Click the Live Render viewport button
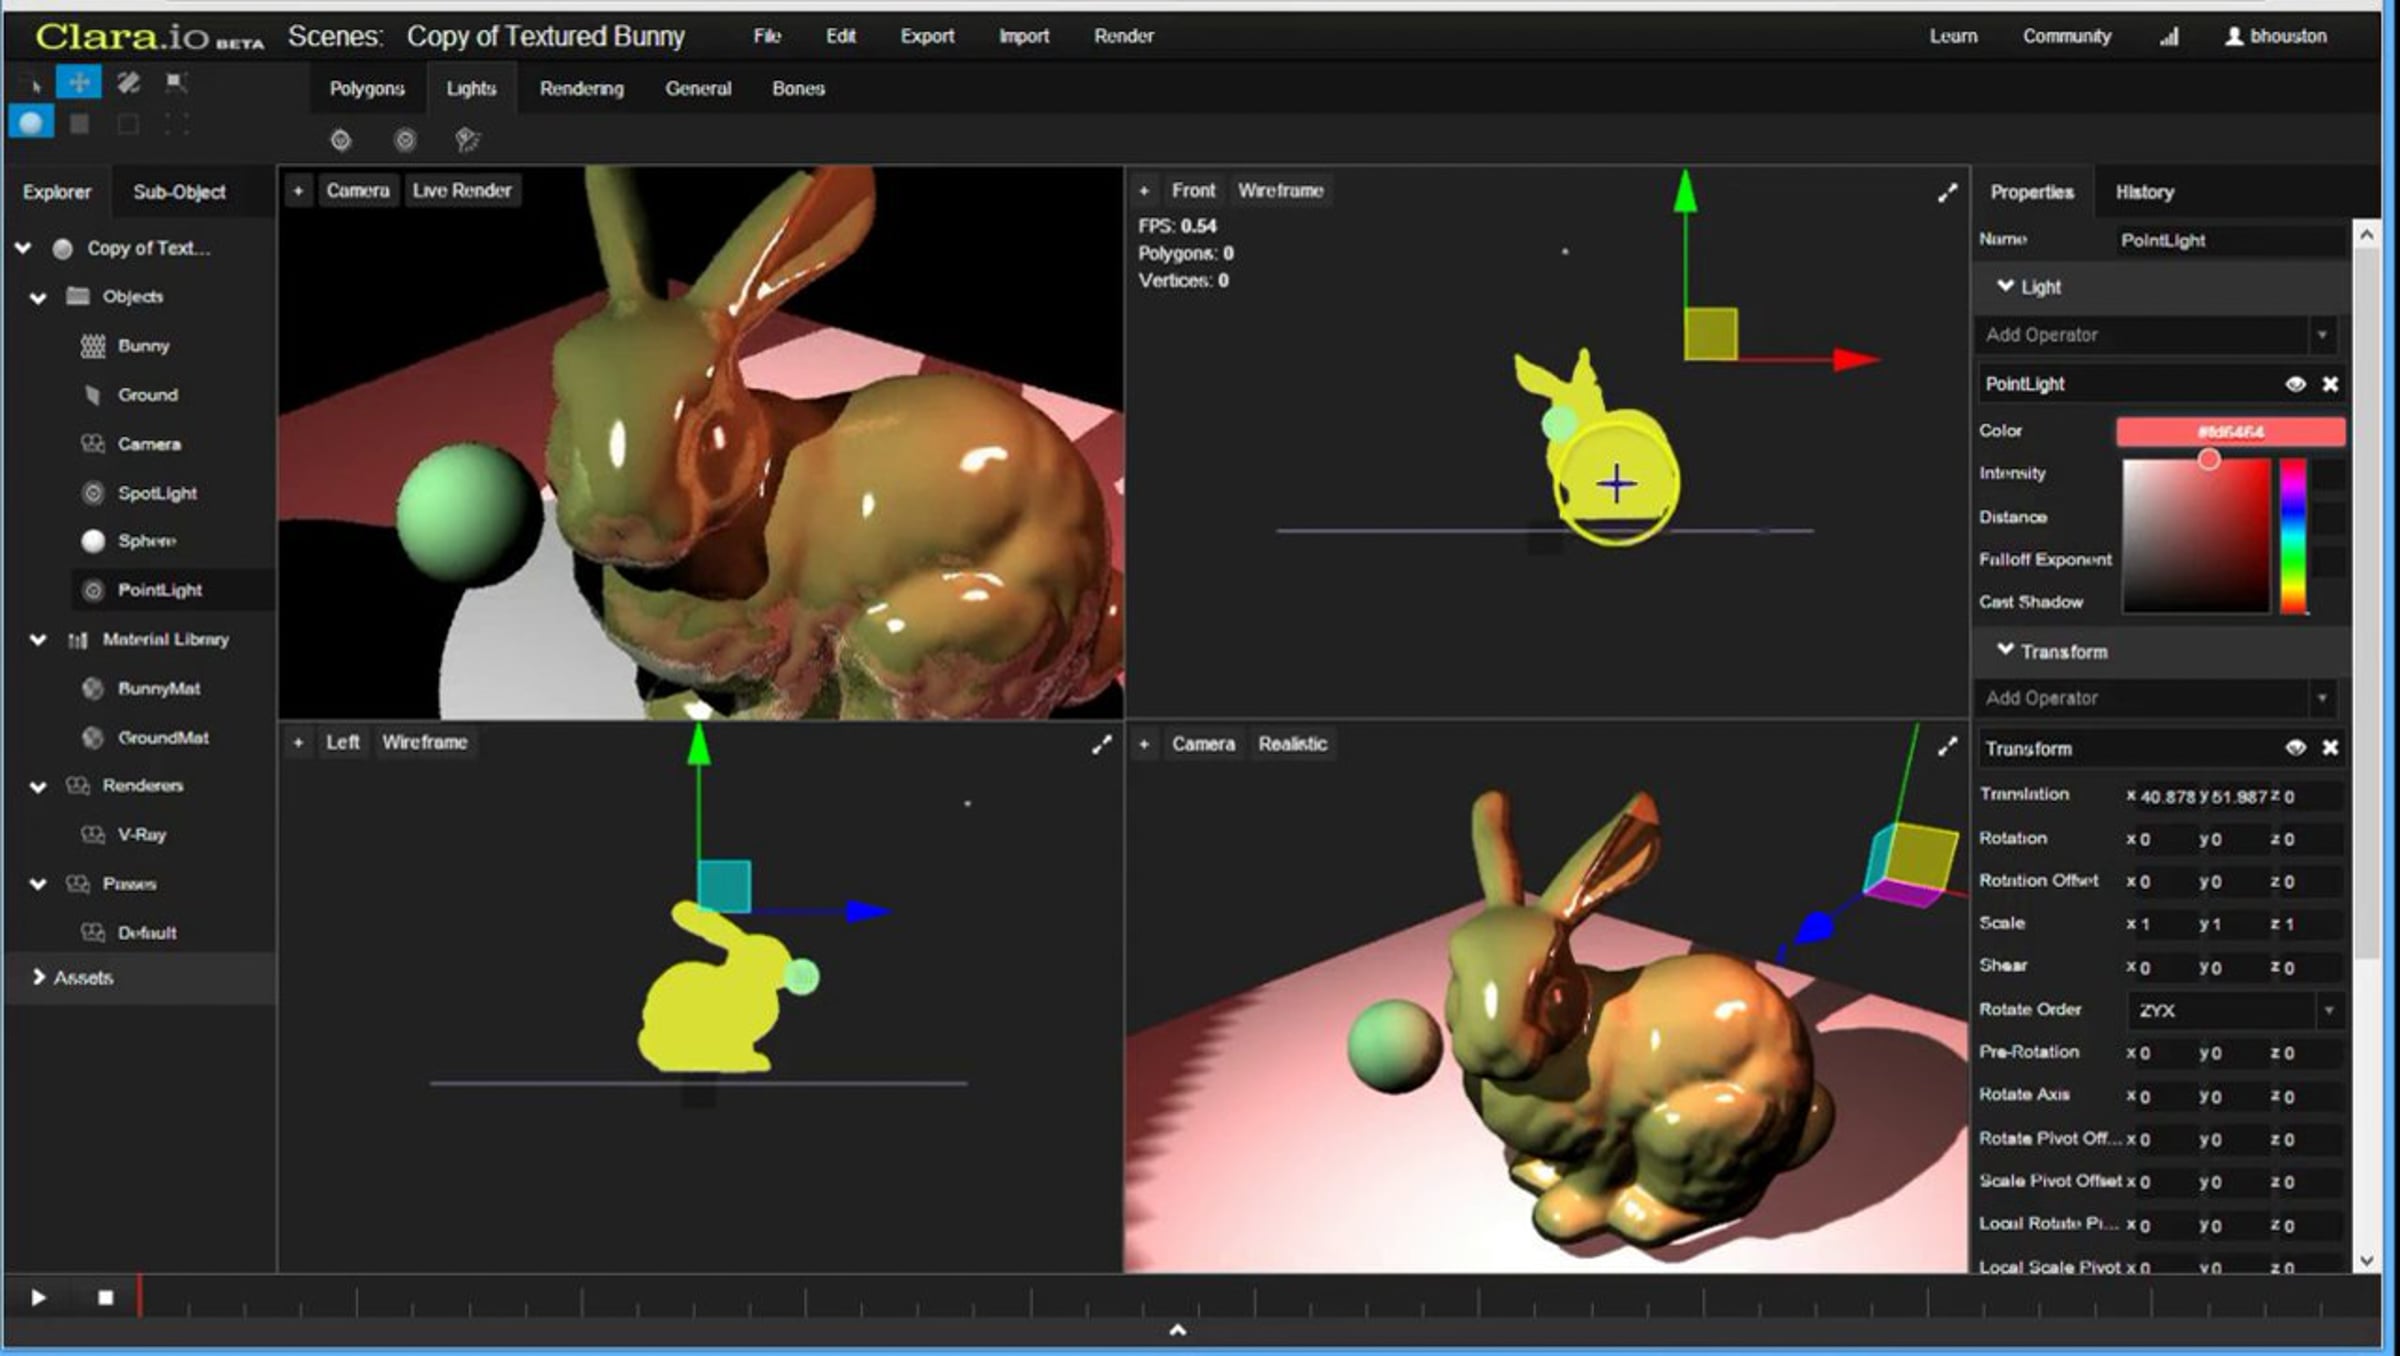 pos(461,190)
